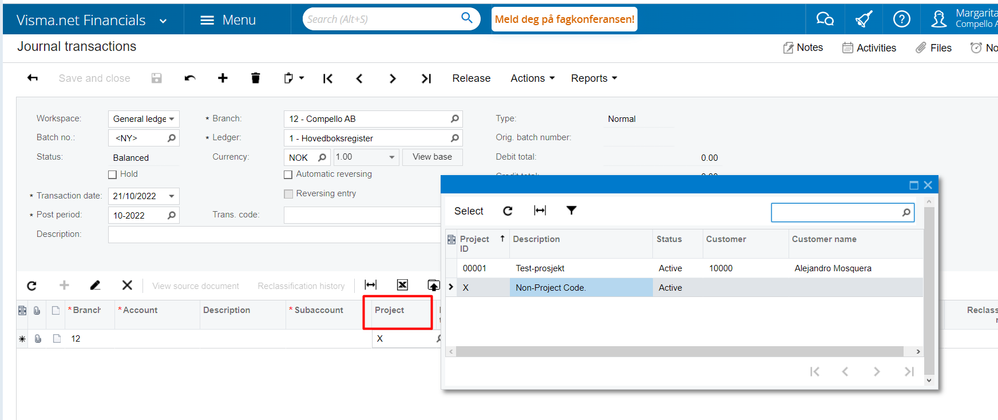Open the user profile icon
Viewport: 998px width, 420px height.
click(x=939, y=20)
